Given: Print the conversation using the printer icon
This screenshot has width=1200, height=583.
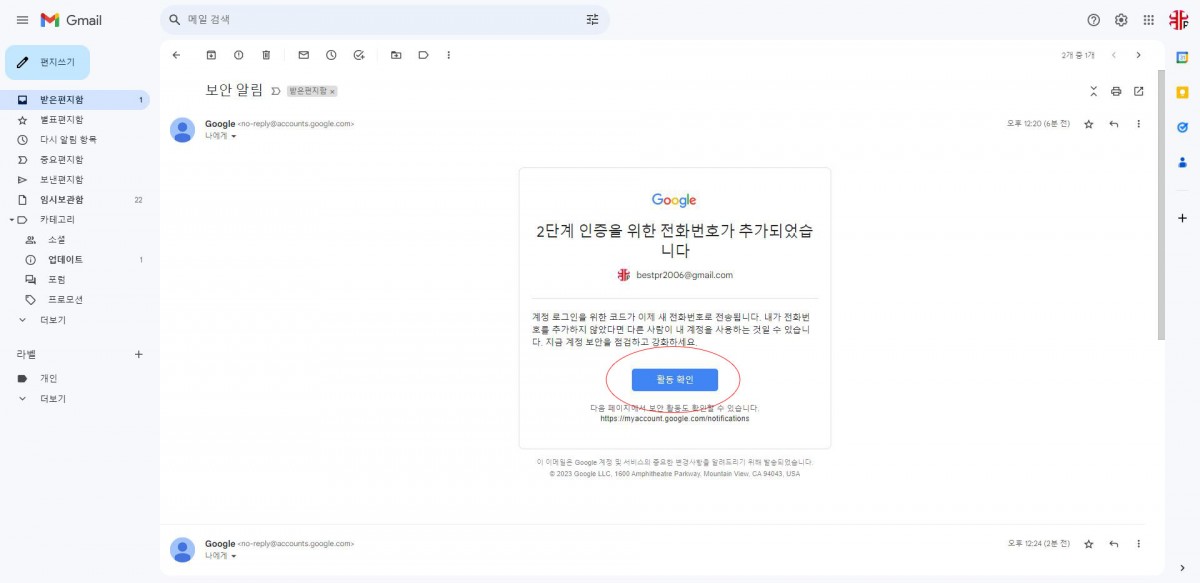Looking at the screenshot, I should pos(1116,91).
